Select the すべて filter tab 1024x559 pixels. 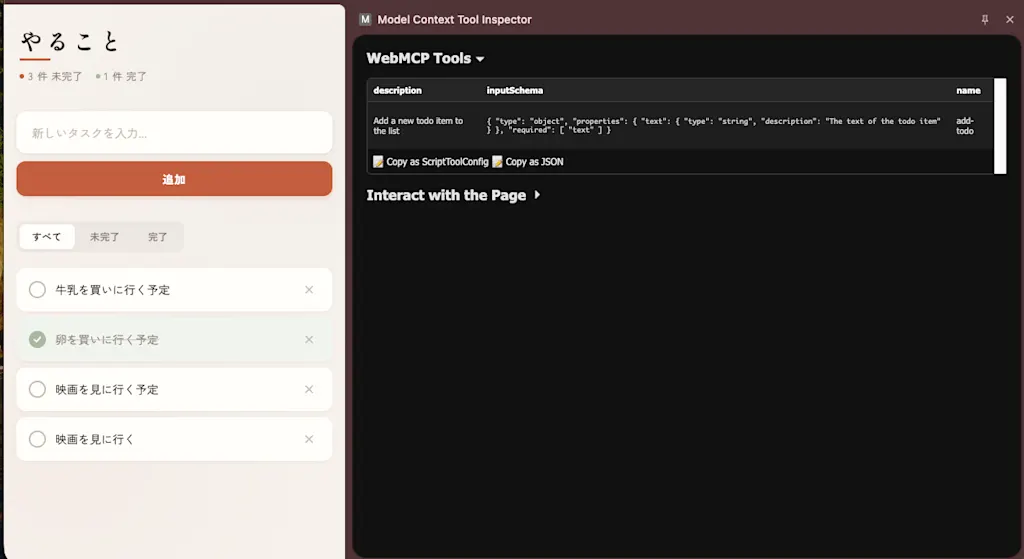tap(46, 236)
